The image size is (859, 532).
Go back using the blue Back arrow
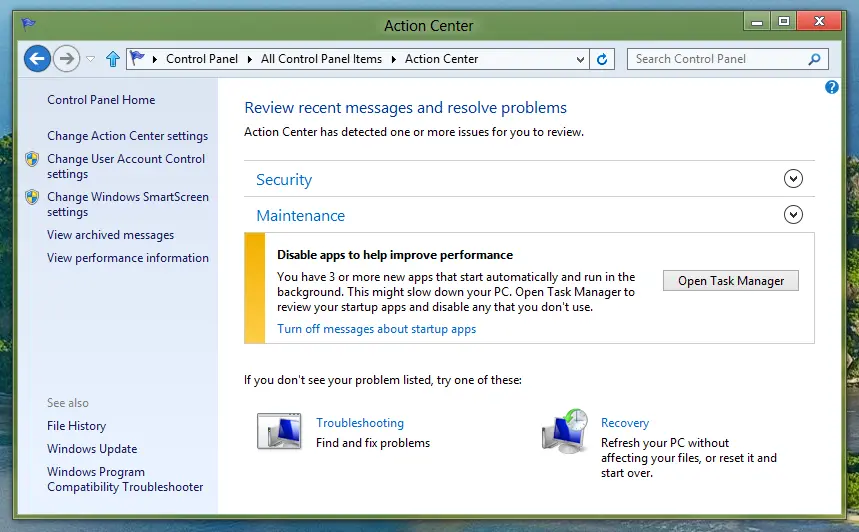(x=37, y=59)
